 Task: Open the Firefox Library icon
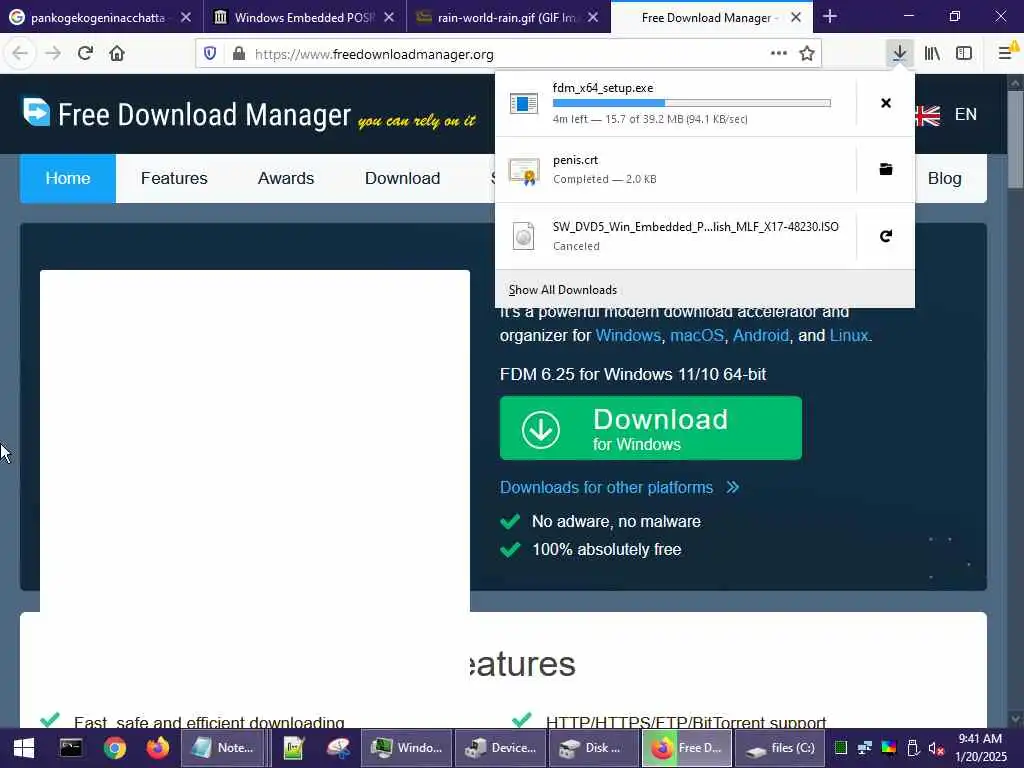click(932, 54)
